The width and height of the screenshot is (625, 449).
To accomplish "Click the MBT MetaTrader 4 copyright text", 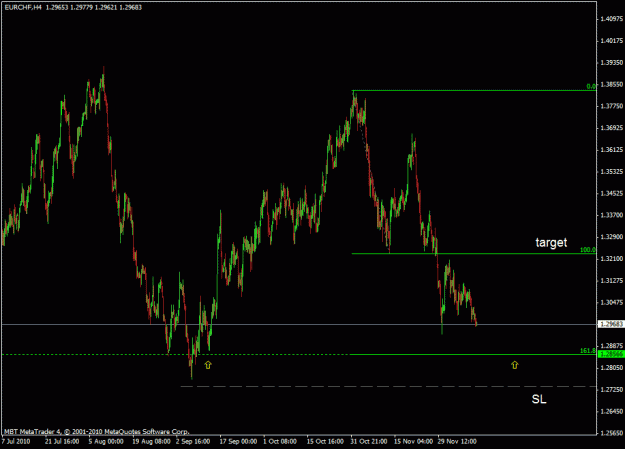I will coord(96,431).
